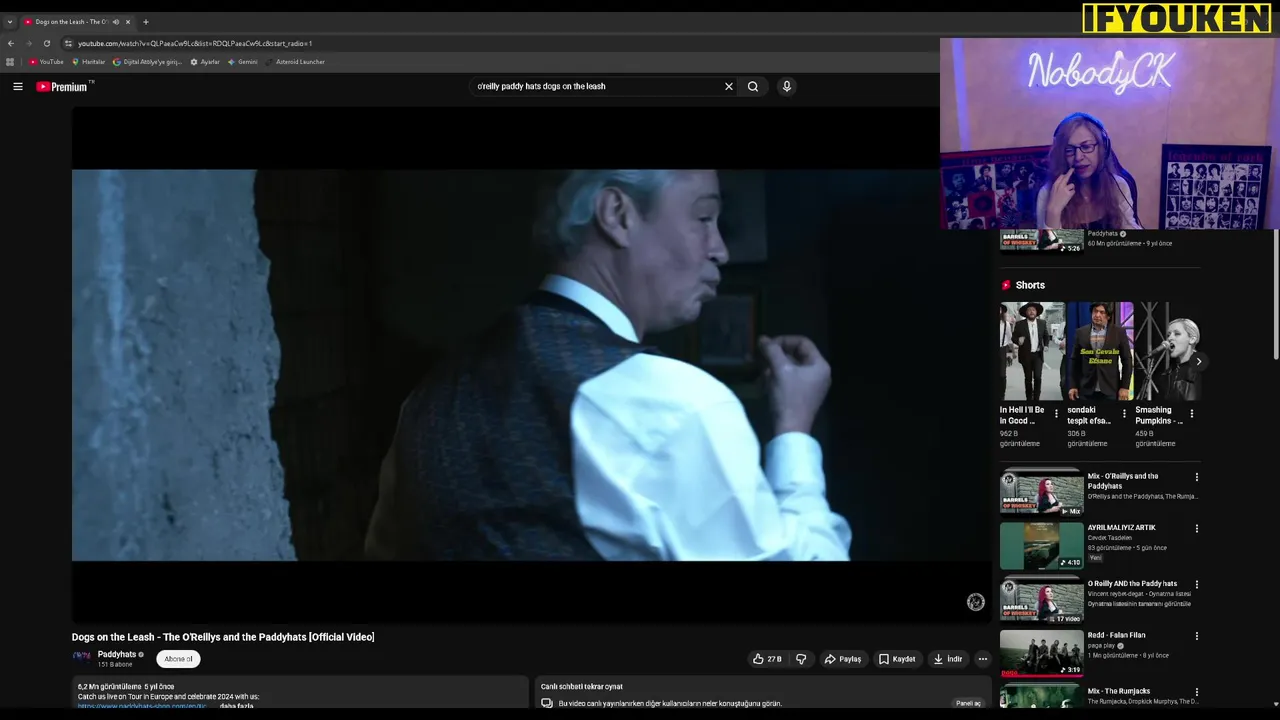Run search with the magnifier icon
This screenshot has height=720, width=1280.
pyautogui.click(x=753, y=86)
